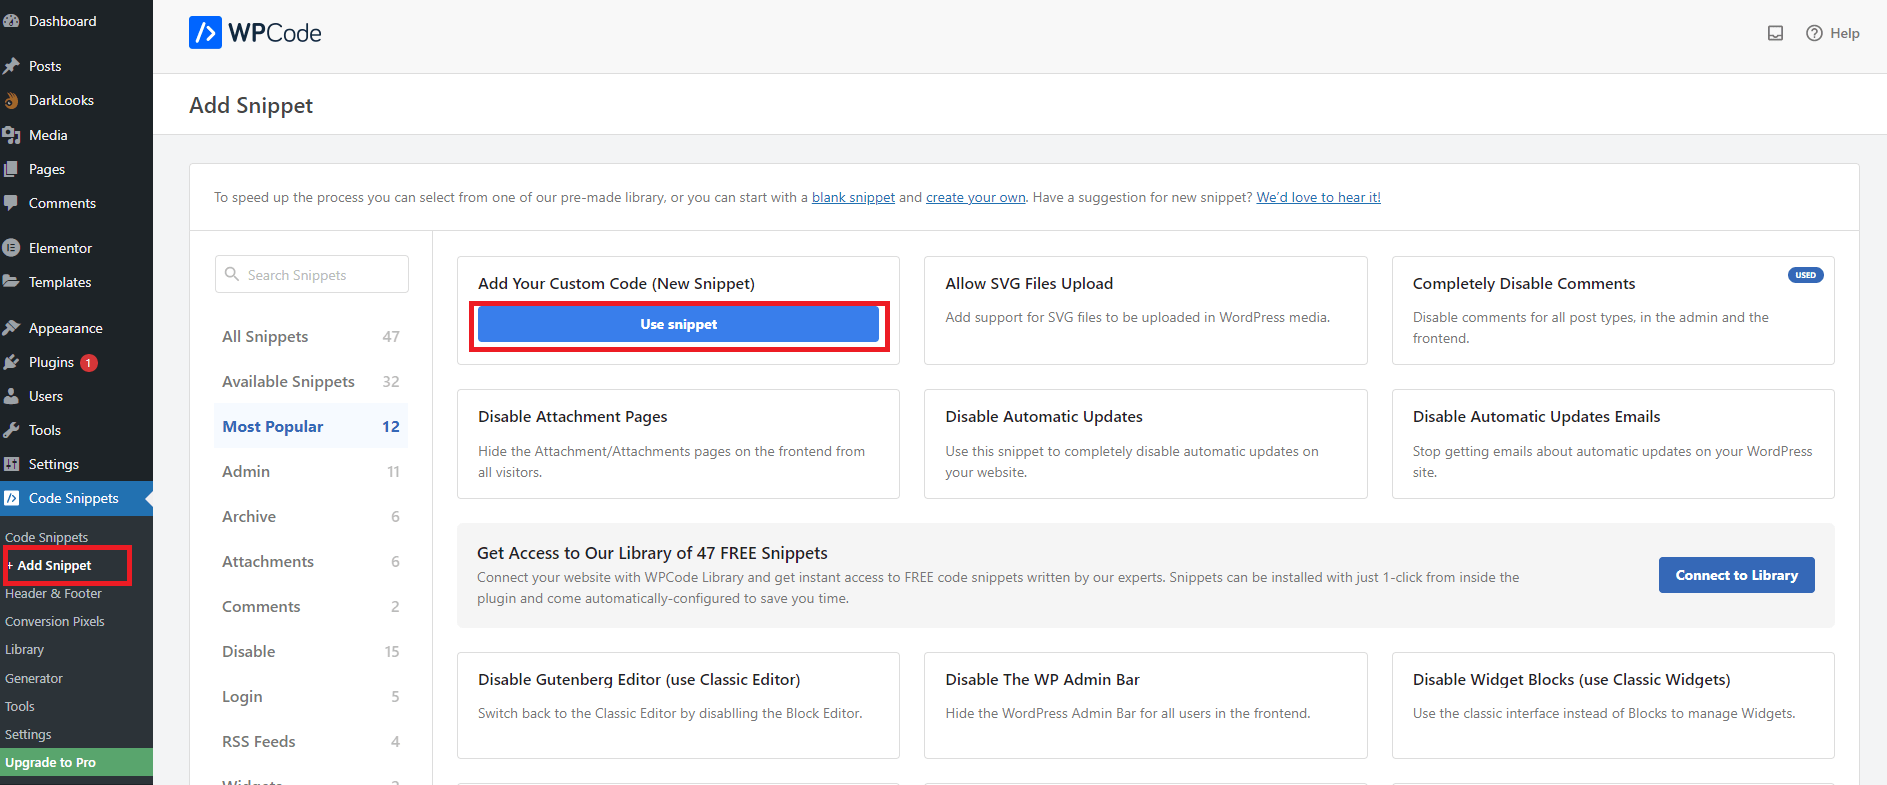The width and height of the screenshot is (1887, 785).
Task: Select the Comments snippet category
Action: pos(311,606)
